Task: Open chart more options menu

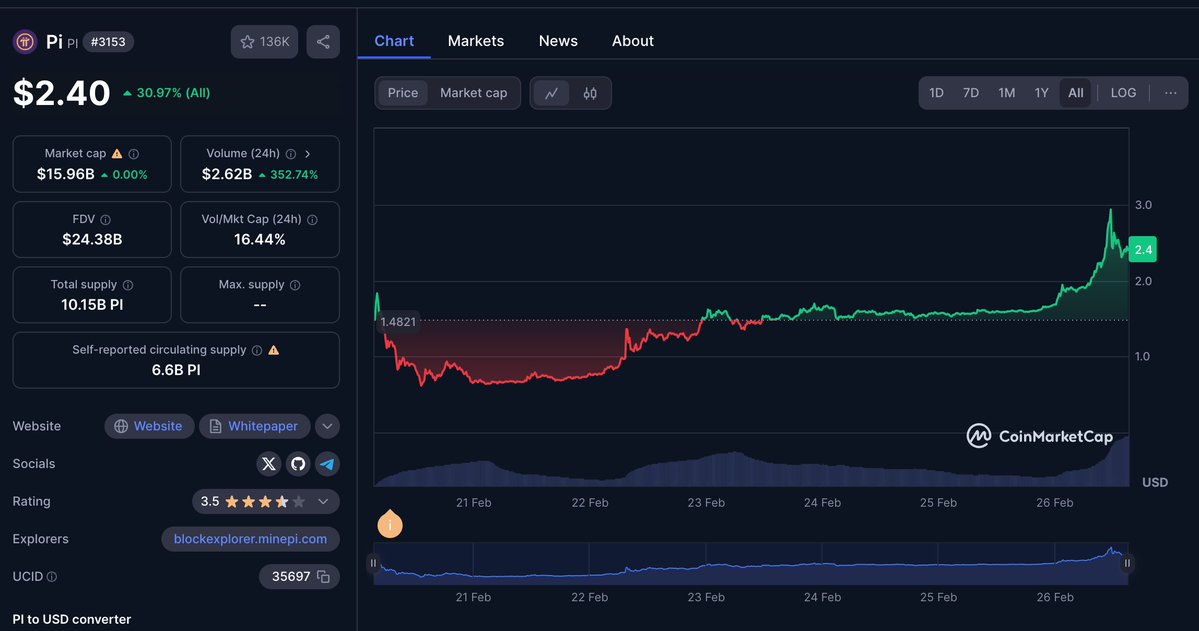Action: tap(1171, 93)
